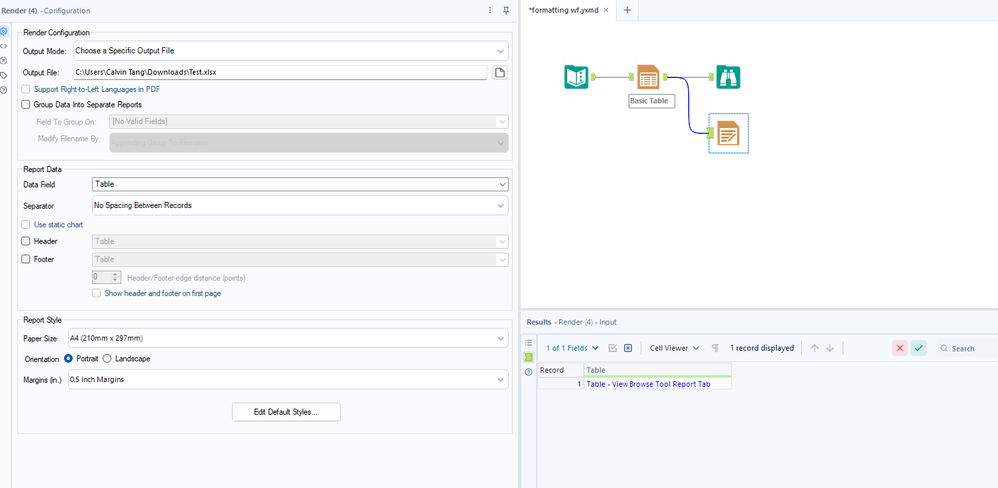Close the formatting wf.yxmd tab
The height and width of the screenshot is (488, 998).
point(606,10)
